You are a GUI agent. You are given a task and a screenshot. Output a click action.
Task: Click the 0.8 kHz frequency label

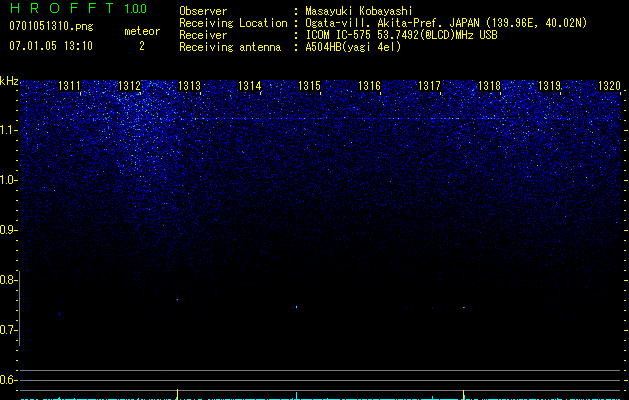7,280
